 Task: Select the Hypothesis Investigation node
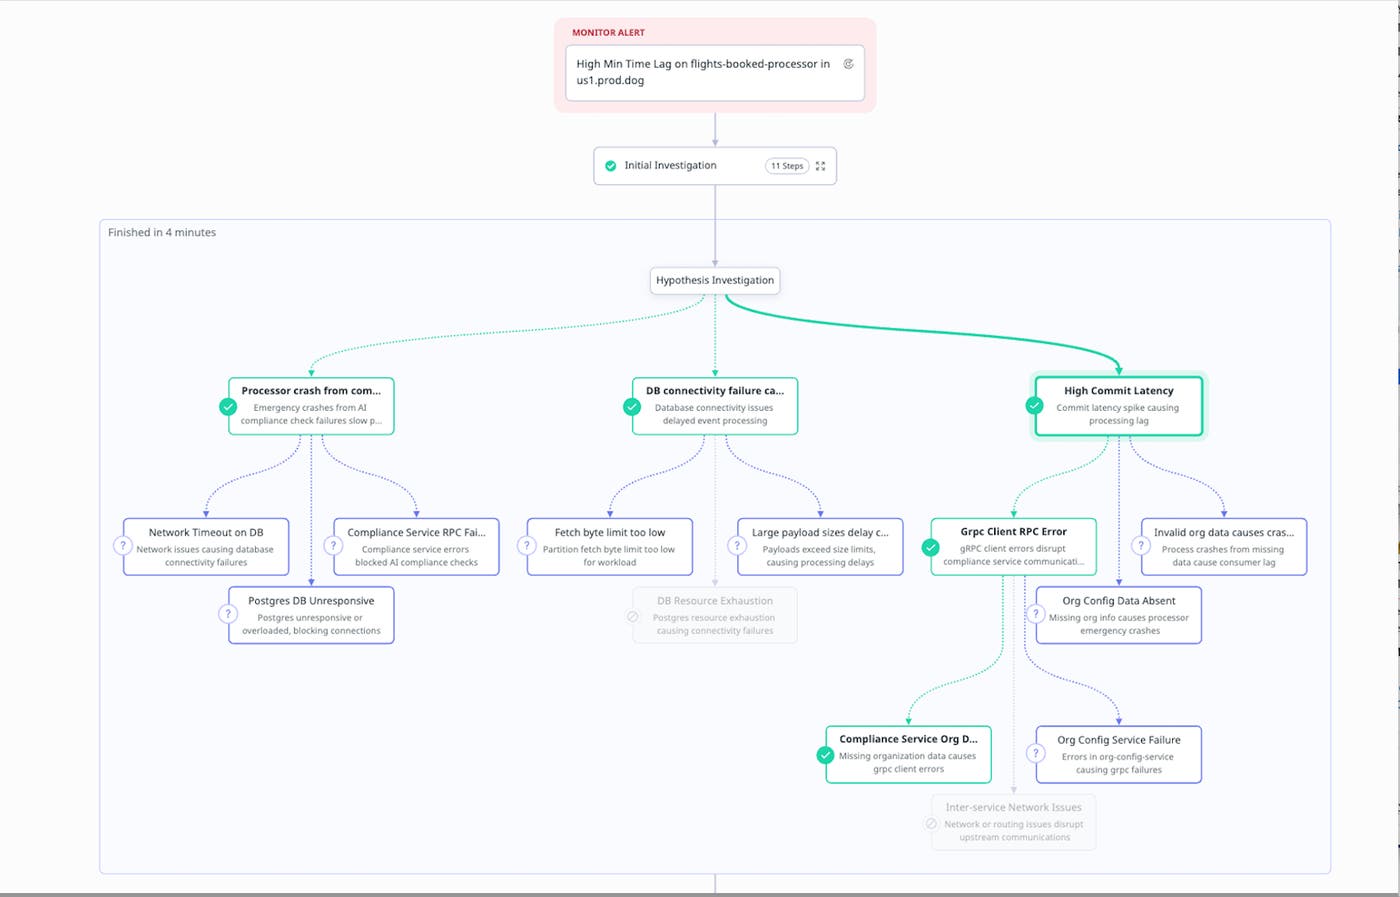click(x=715, y=280)
